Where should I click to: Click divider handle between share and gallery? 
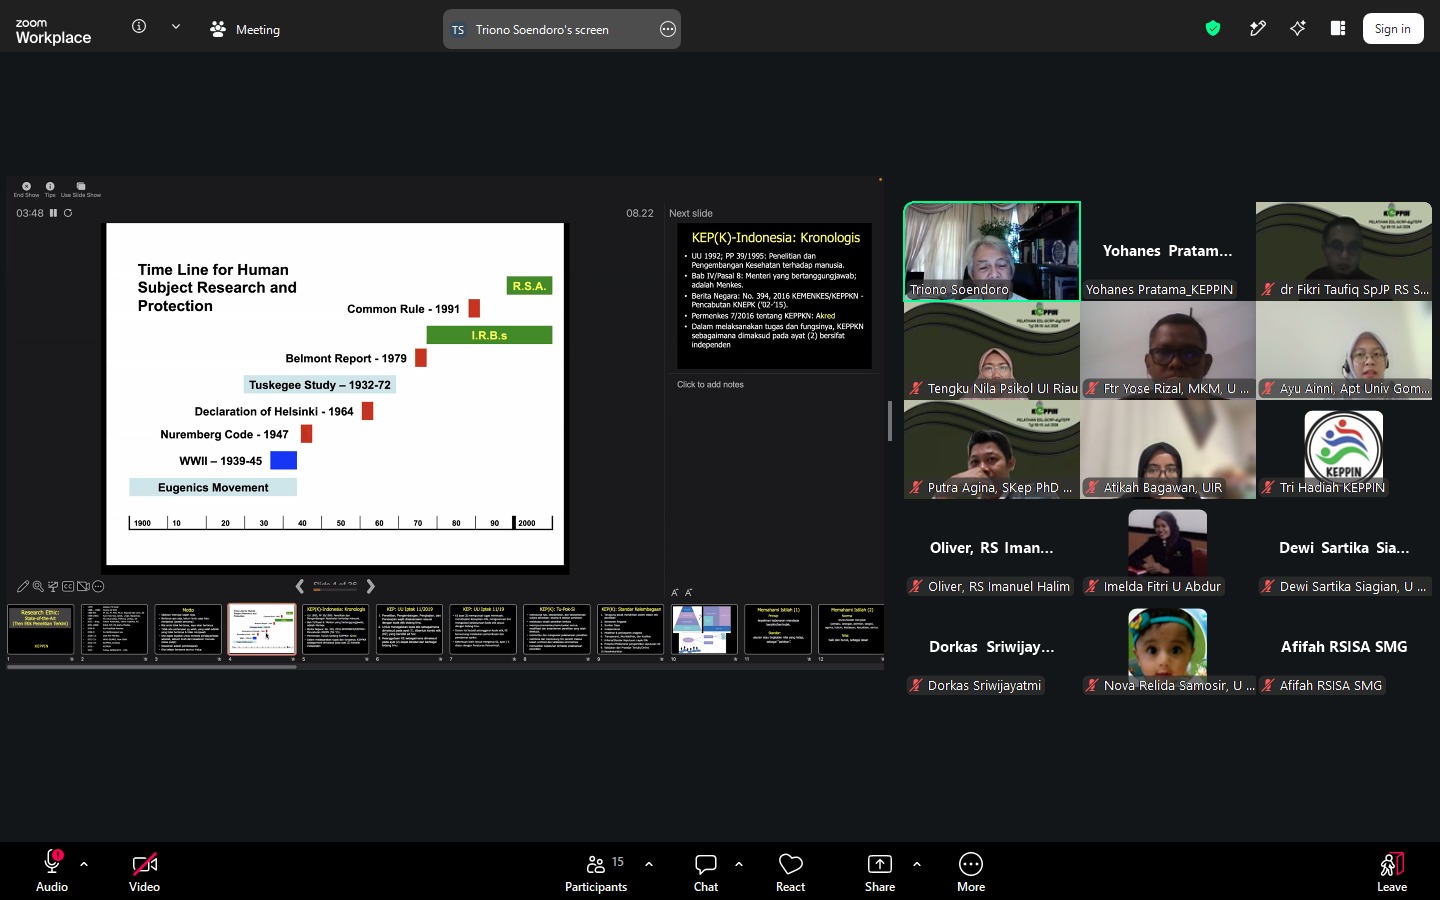click(x=890, y=421)
